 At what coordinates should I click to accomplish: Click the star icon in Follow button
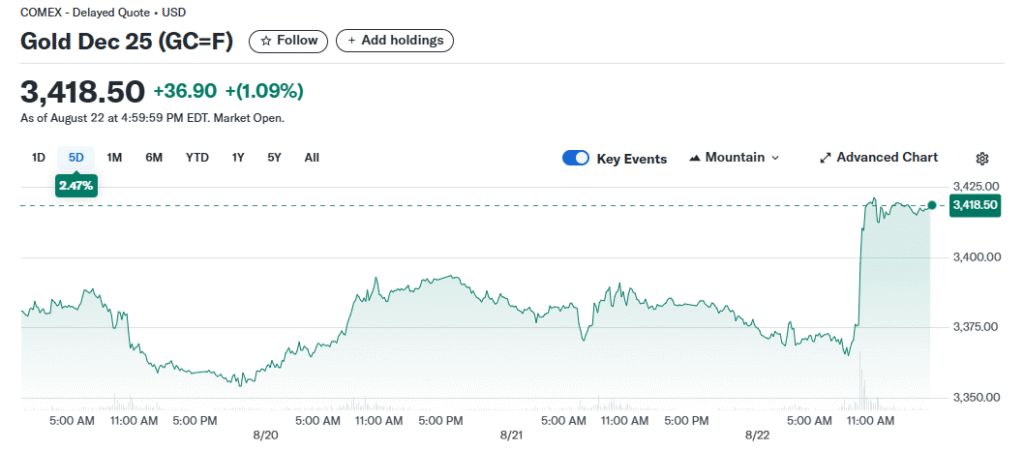coord(266,41)
